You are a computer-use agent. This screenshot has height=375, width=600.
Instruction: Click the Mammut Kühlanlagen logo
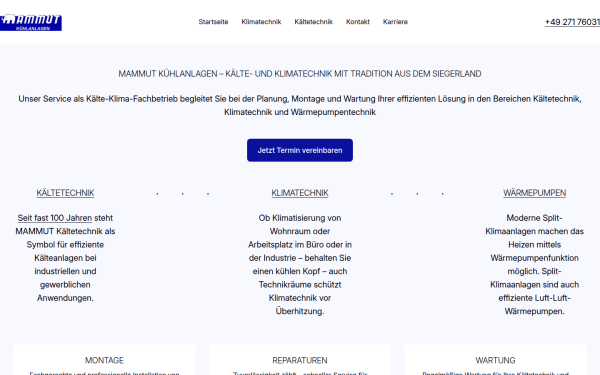point(31,23)
